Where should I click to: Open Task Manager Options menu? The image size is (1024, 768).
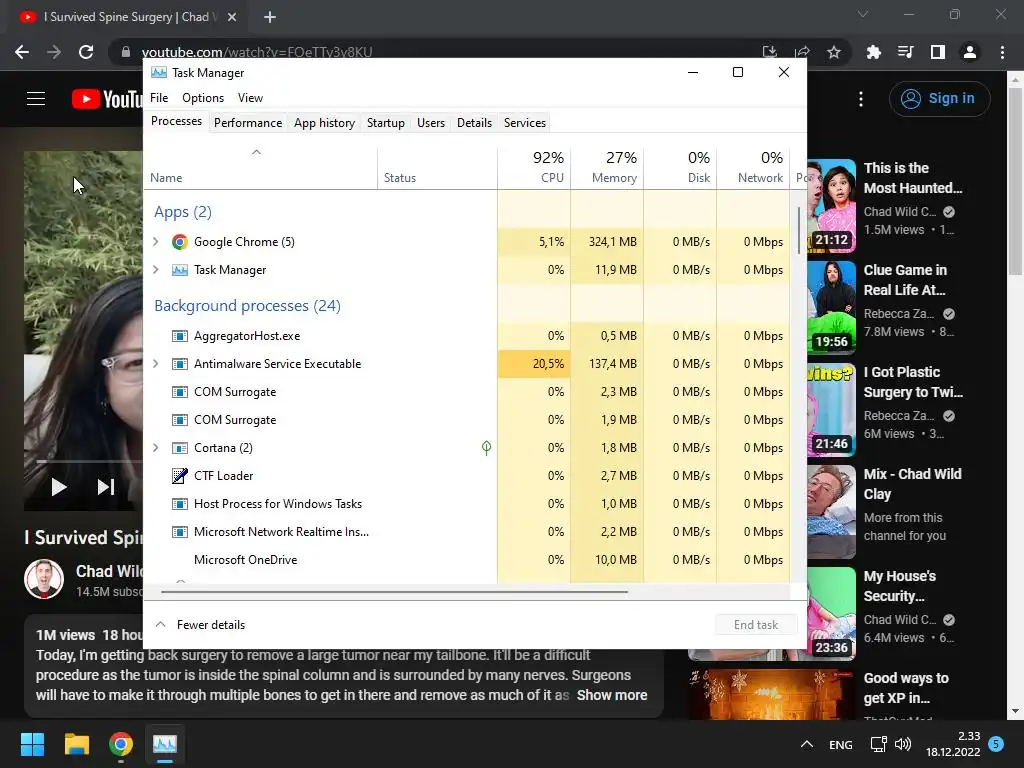[203, 98]
